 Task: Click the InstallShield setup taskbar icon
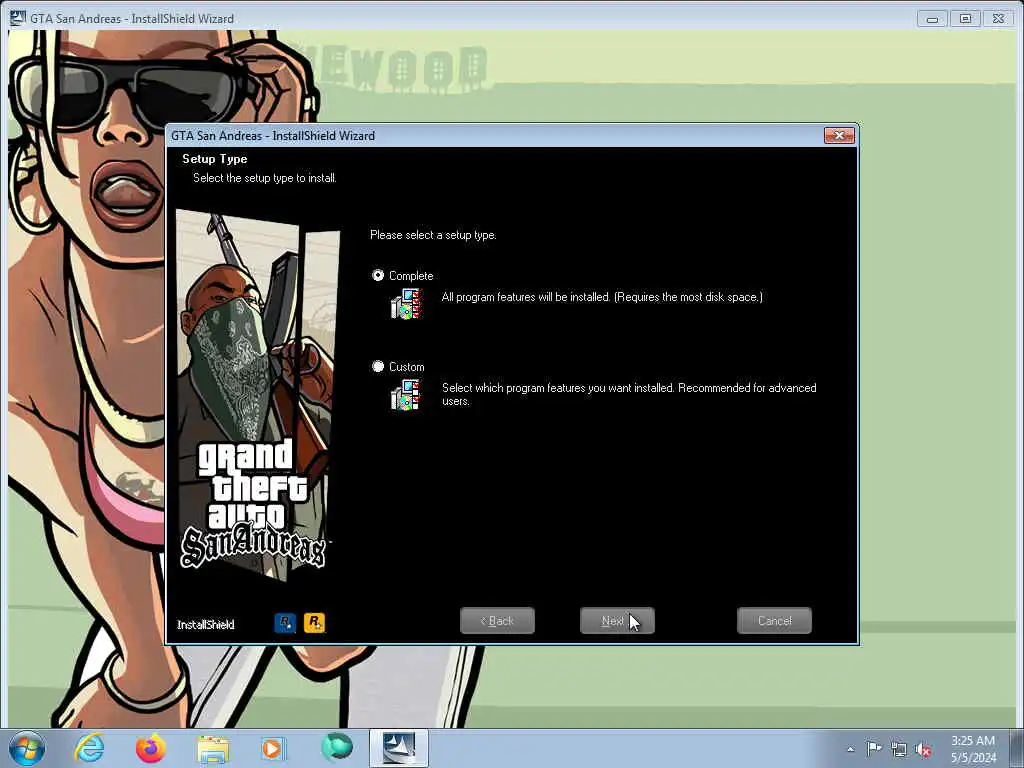coord(398,748)
